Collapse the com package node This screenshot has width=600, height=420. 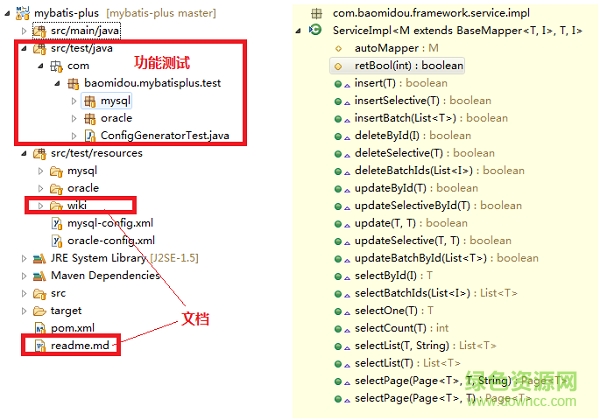pos(41,66)
